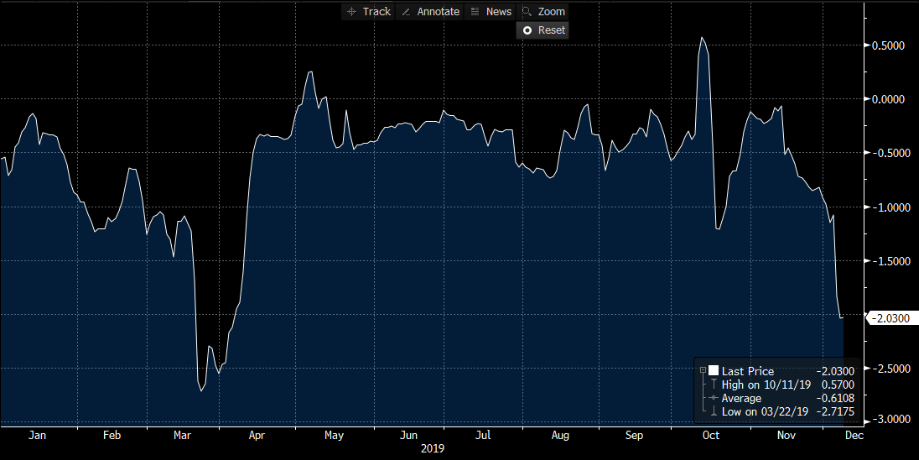Viewport: 919px width, 460px height.
Task: Click the Reset button
Action: (543, 30)
